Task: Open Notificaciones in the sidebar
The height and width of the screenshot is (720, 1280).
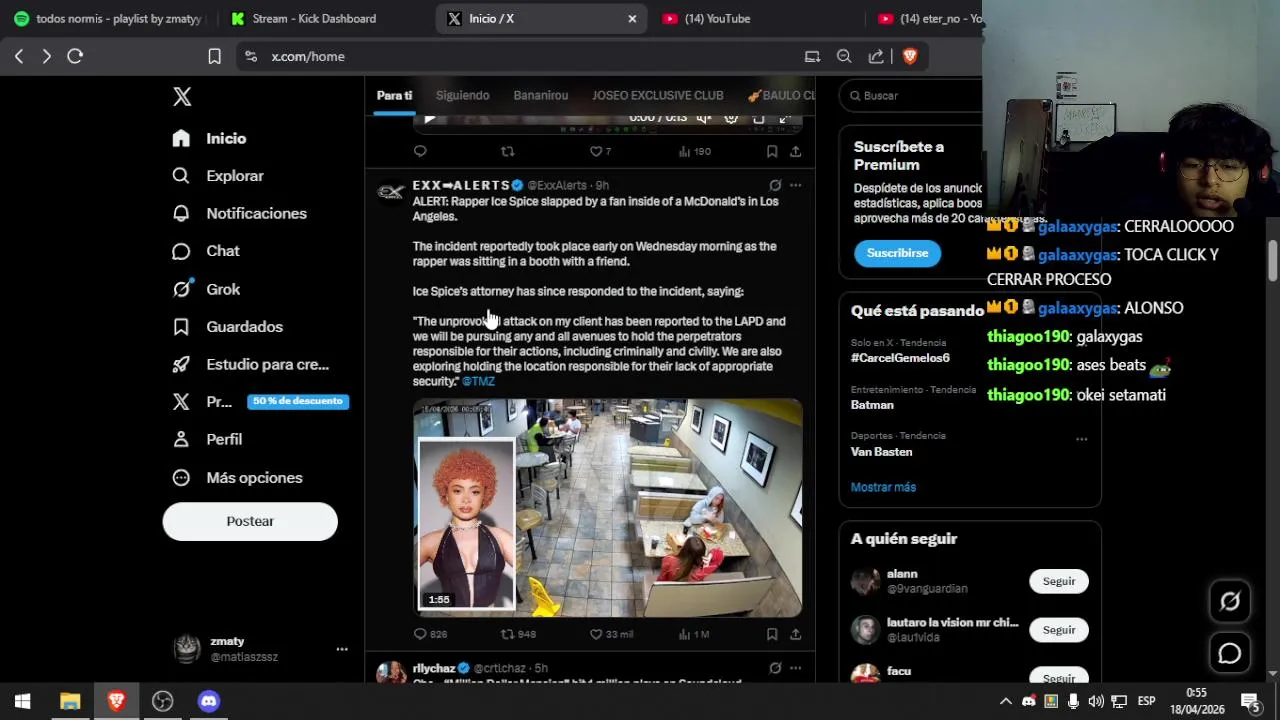Action: coord(239,214)
